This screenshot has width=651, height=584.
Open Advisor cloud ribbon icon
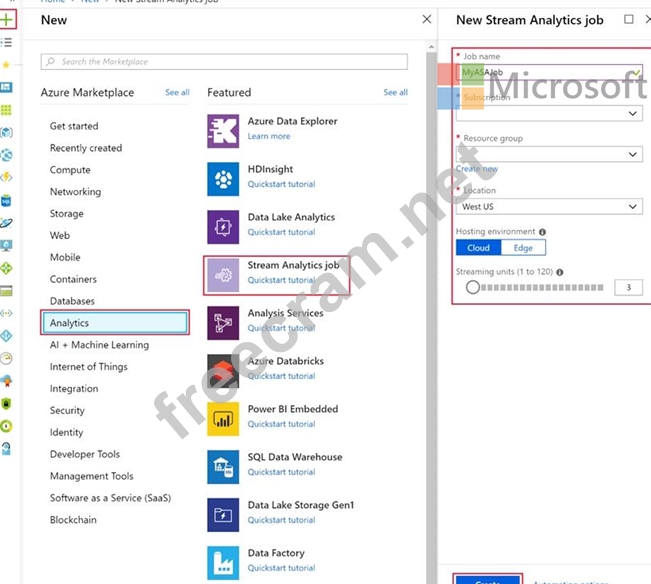[6, 381]
